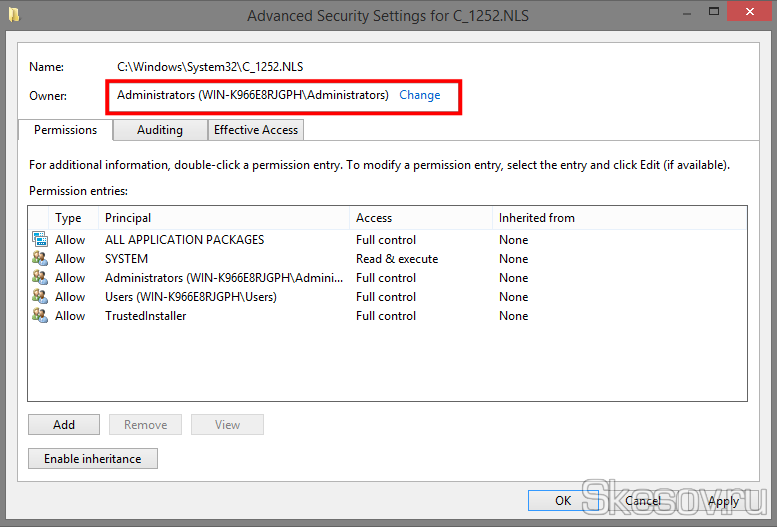
Task: Close the Advanced Security Settings window
Action: point(747,14)
